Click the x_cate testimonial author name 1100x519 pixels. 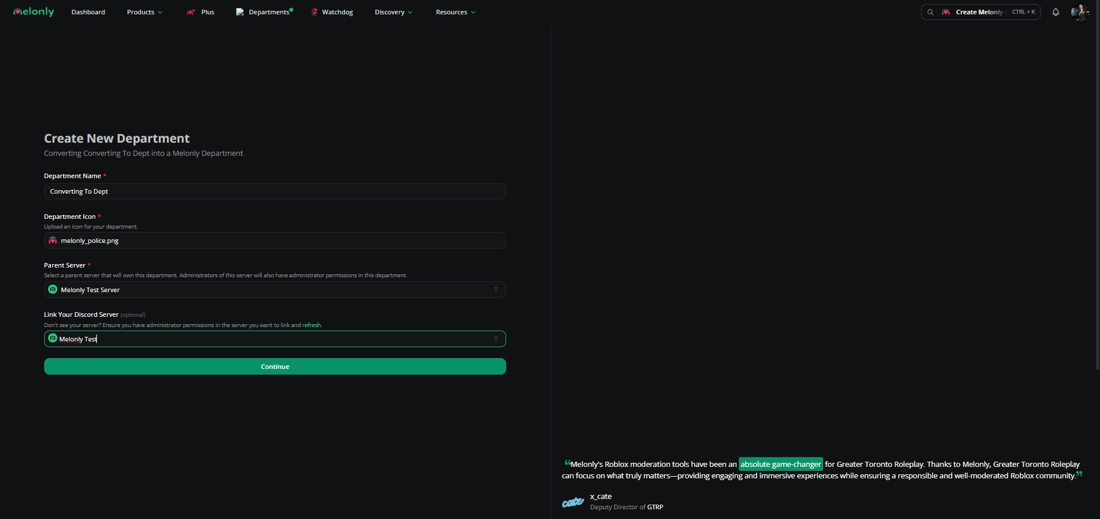(x=601, y=497)
